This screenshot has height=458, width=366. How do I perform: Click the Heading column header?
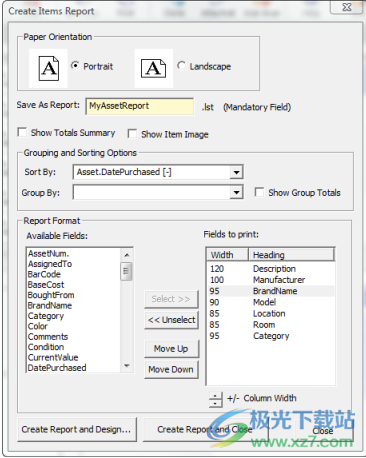click(x=291, y=255)
